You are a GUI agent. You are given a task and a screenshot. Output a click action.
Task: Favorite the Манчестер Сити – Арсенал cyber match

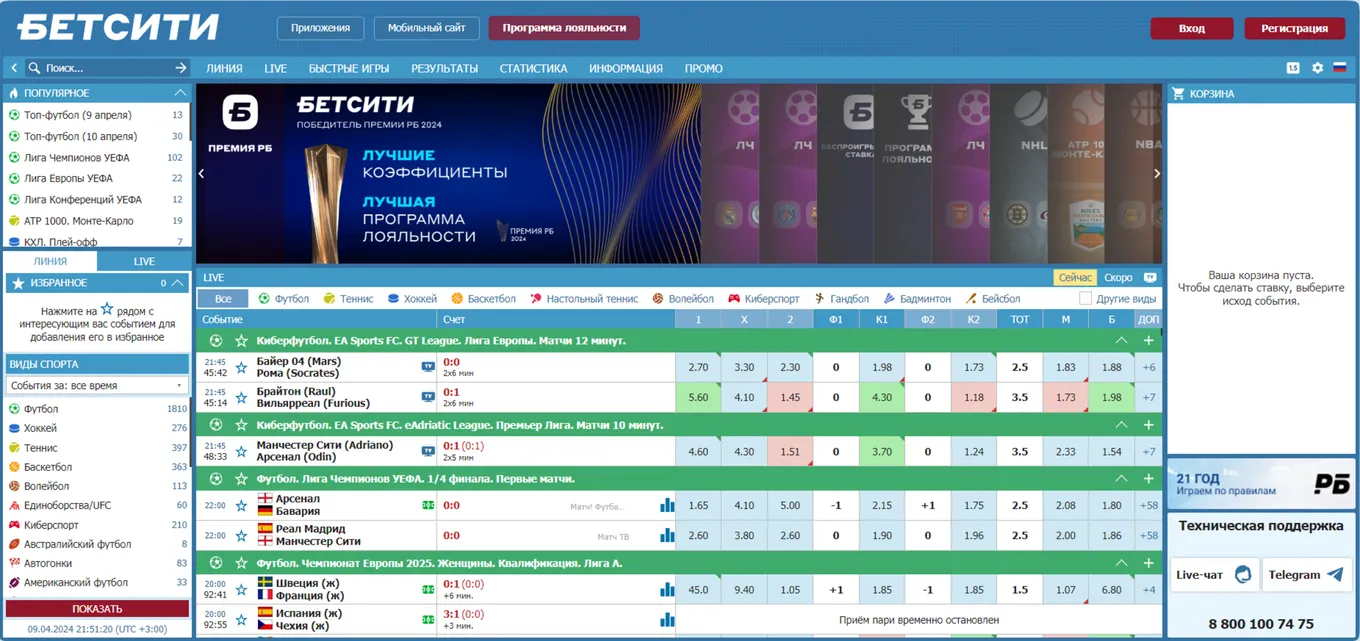241,451
